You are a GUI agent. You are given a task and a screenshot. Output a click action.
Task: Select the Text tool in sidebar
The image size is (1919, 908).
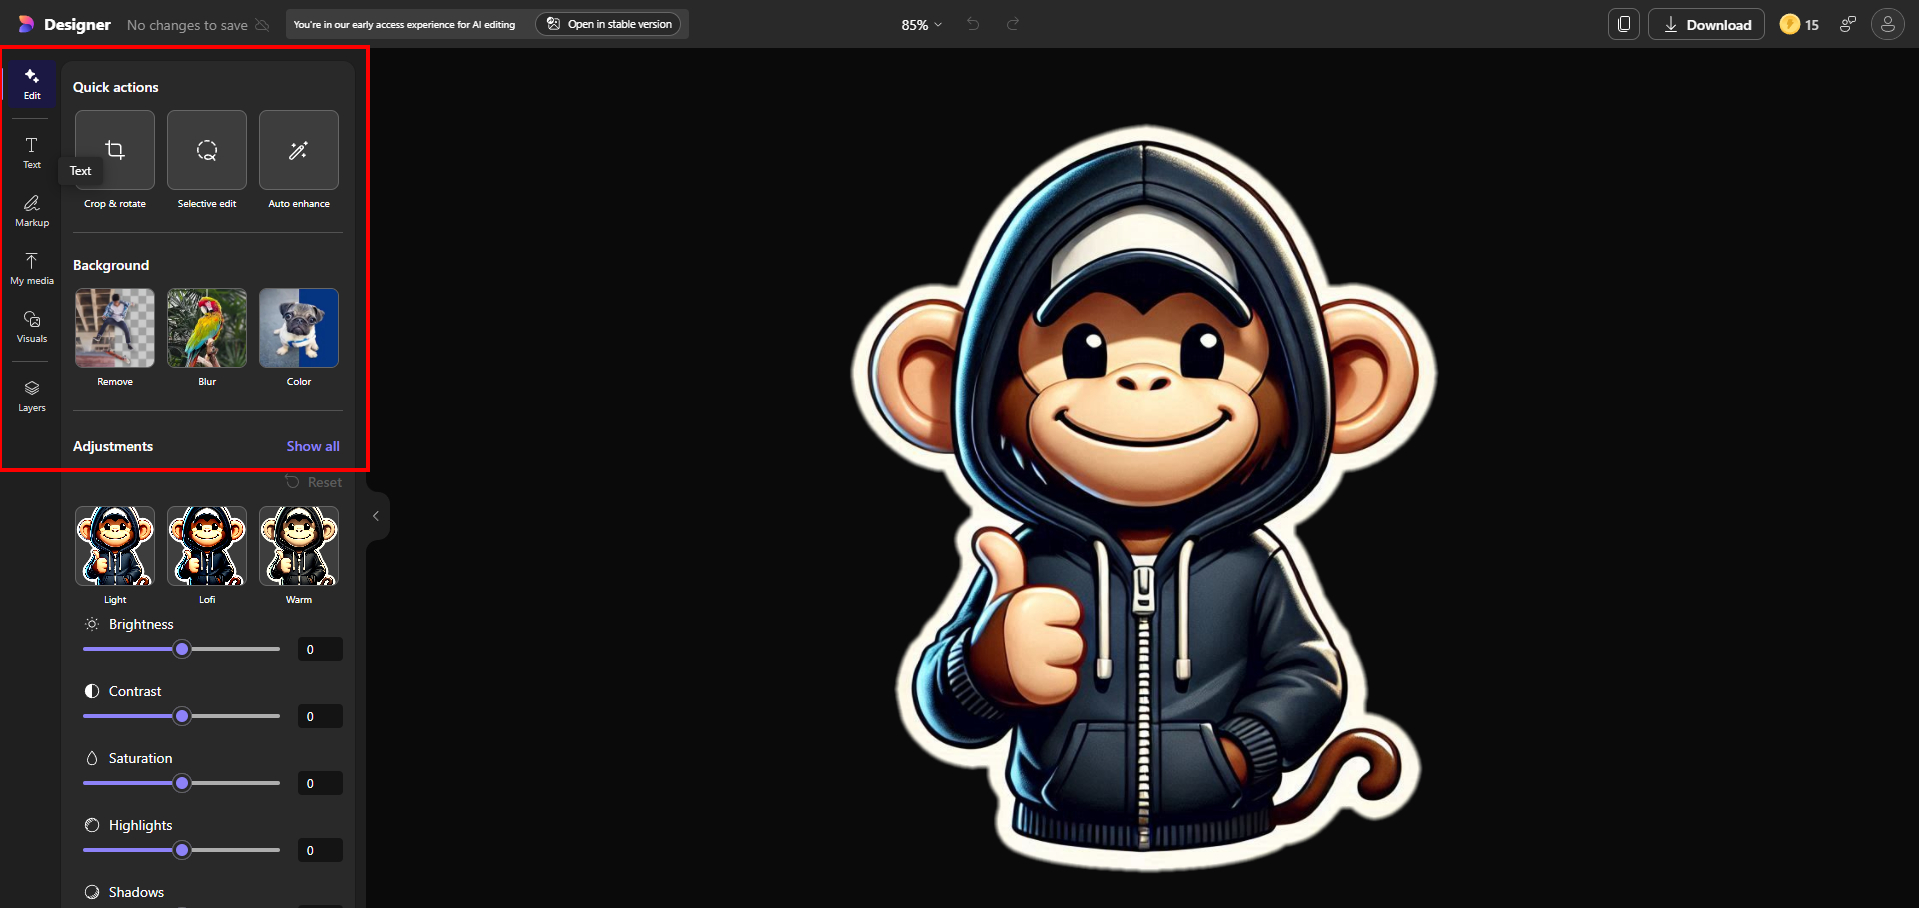pyautogui.click(x=32, y=153)
